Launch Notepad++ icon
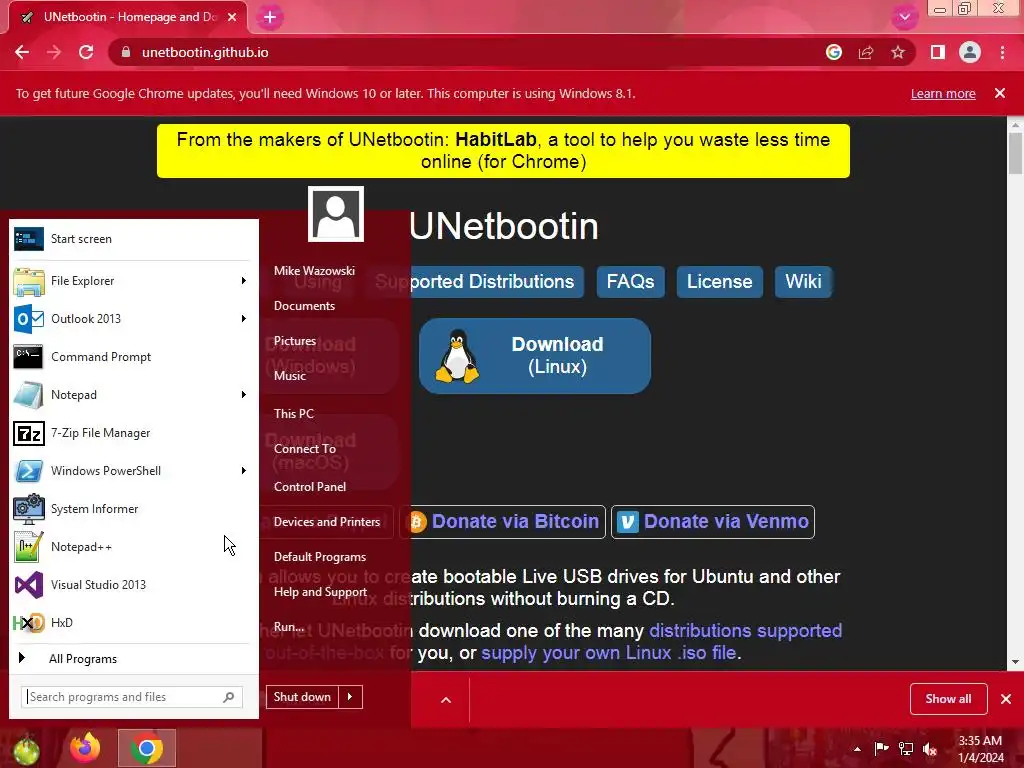1024x768 pixels. tap(29, 547)
